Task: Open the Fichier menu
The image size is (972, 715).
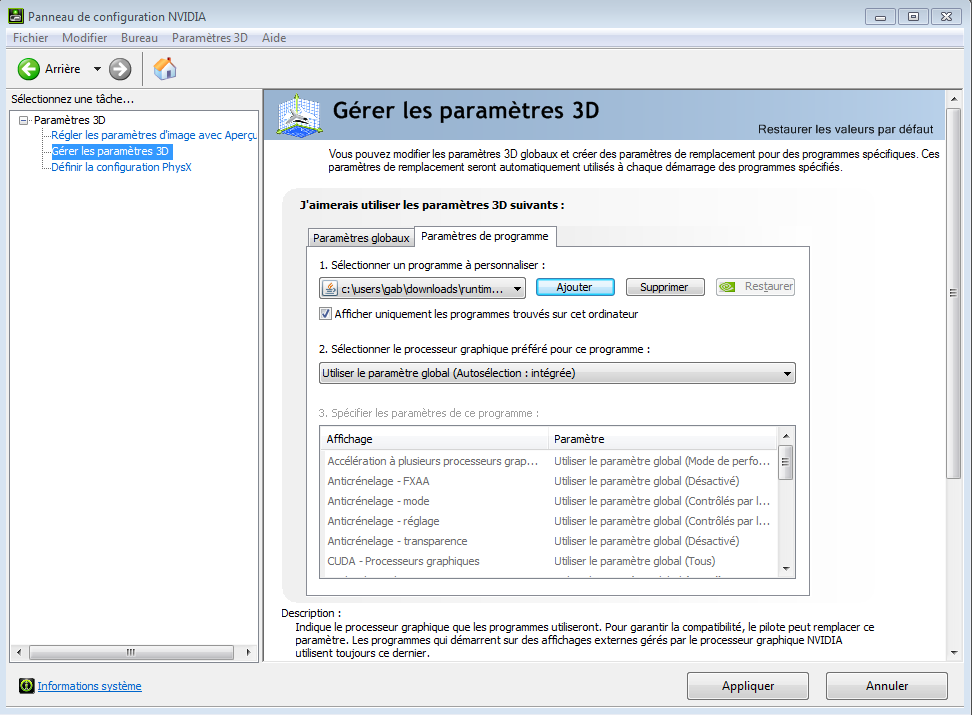Action: coord(30,38)
